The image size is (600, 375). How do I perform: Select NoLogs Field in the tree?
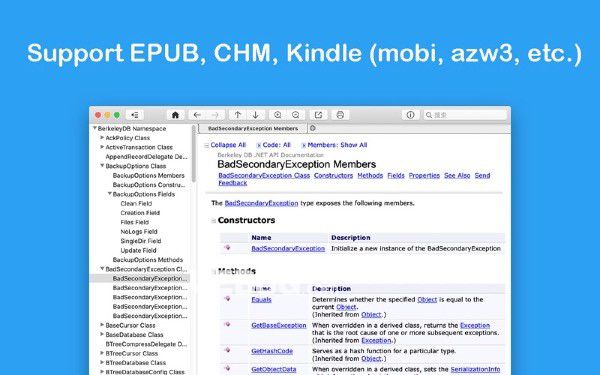tap(139, 232)
